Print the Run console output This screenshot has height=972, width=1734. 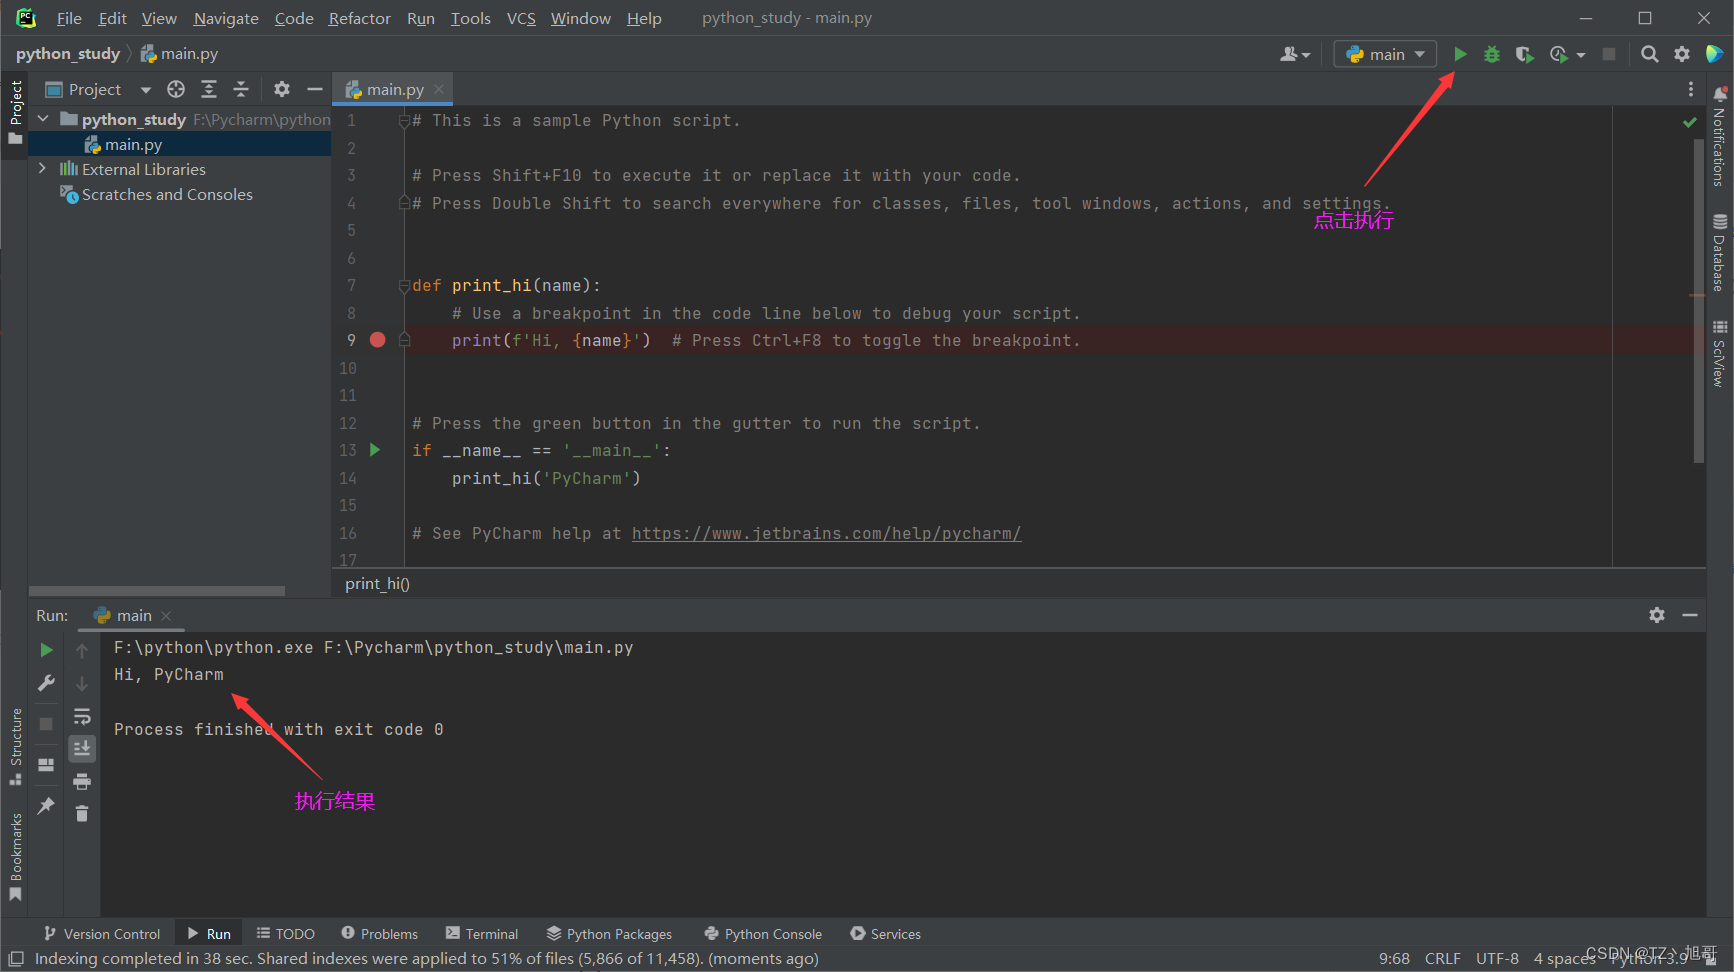(82, 781)
